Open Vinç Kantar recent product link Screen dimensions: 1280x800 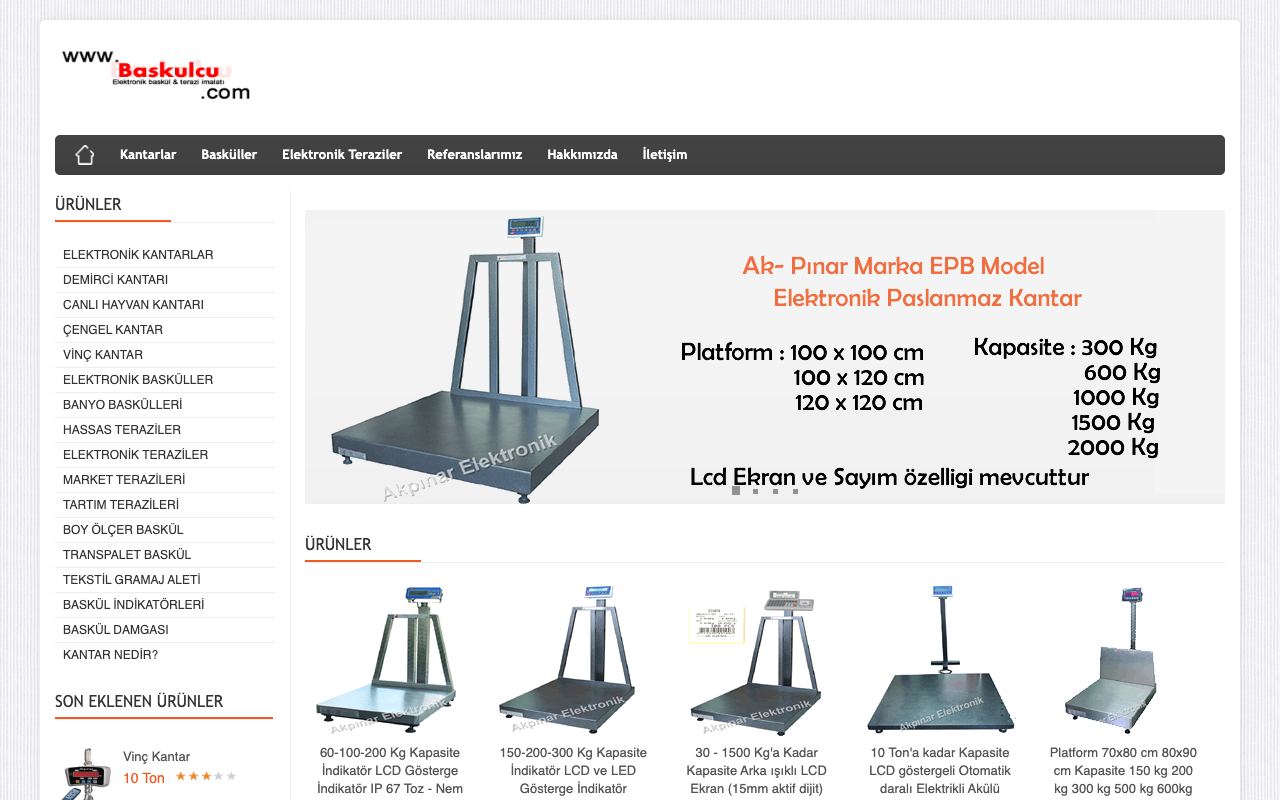(x=156, y=757)
